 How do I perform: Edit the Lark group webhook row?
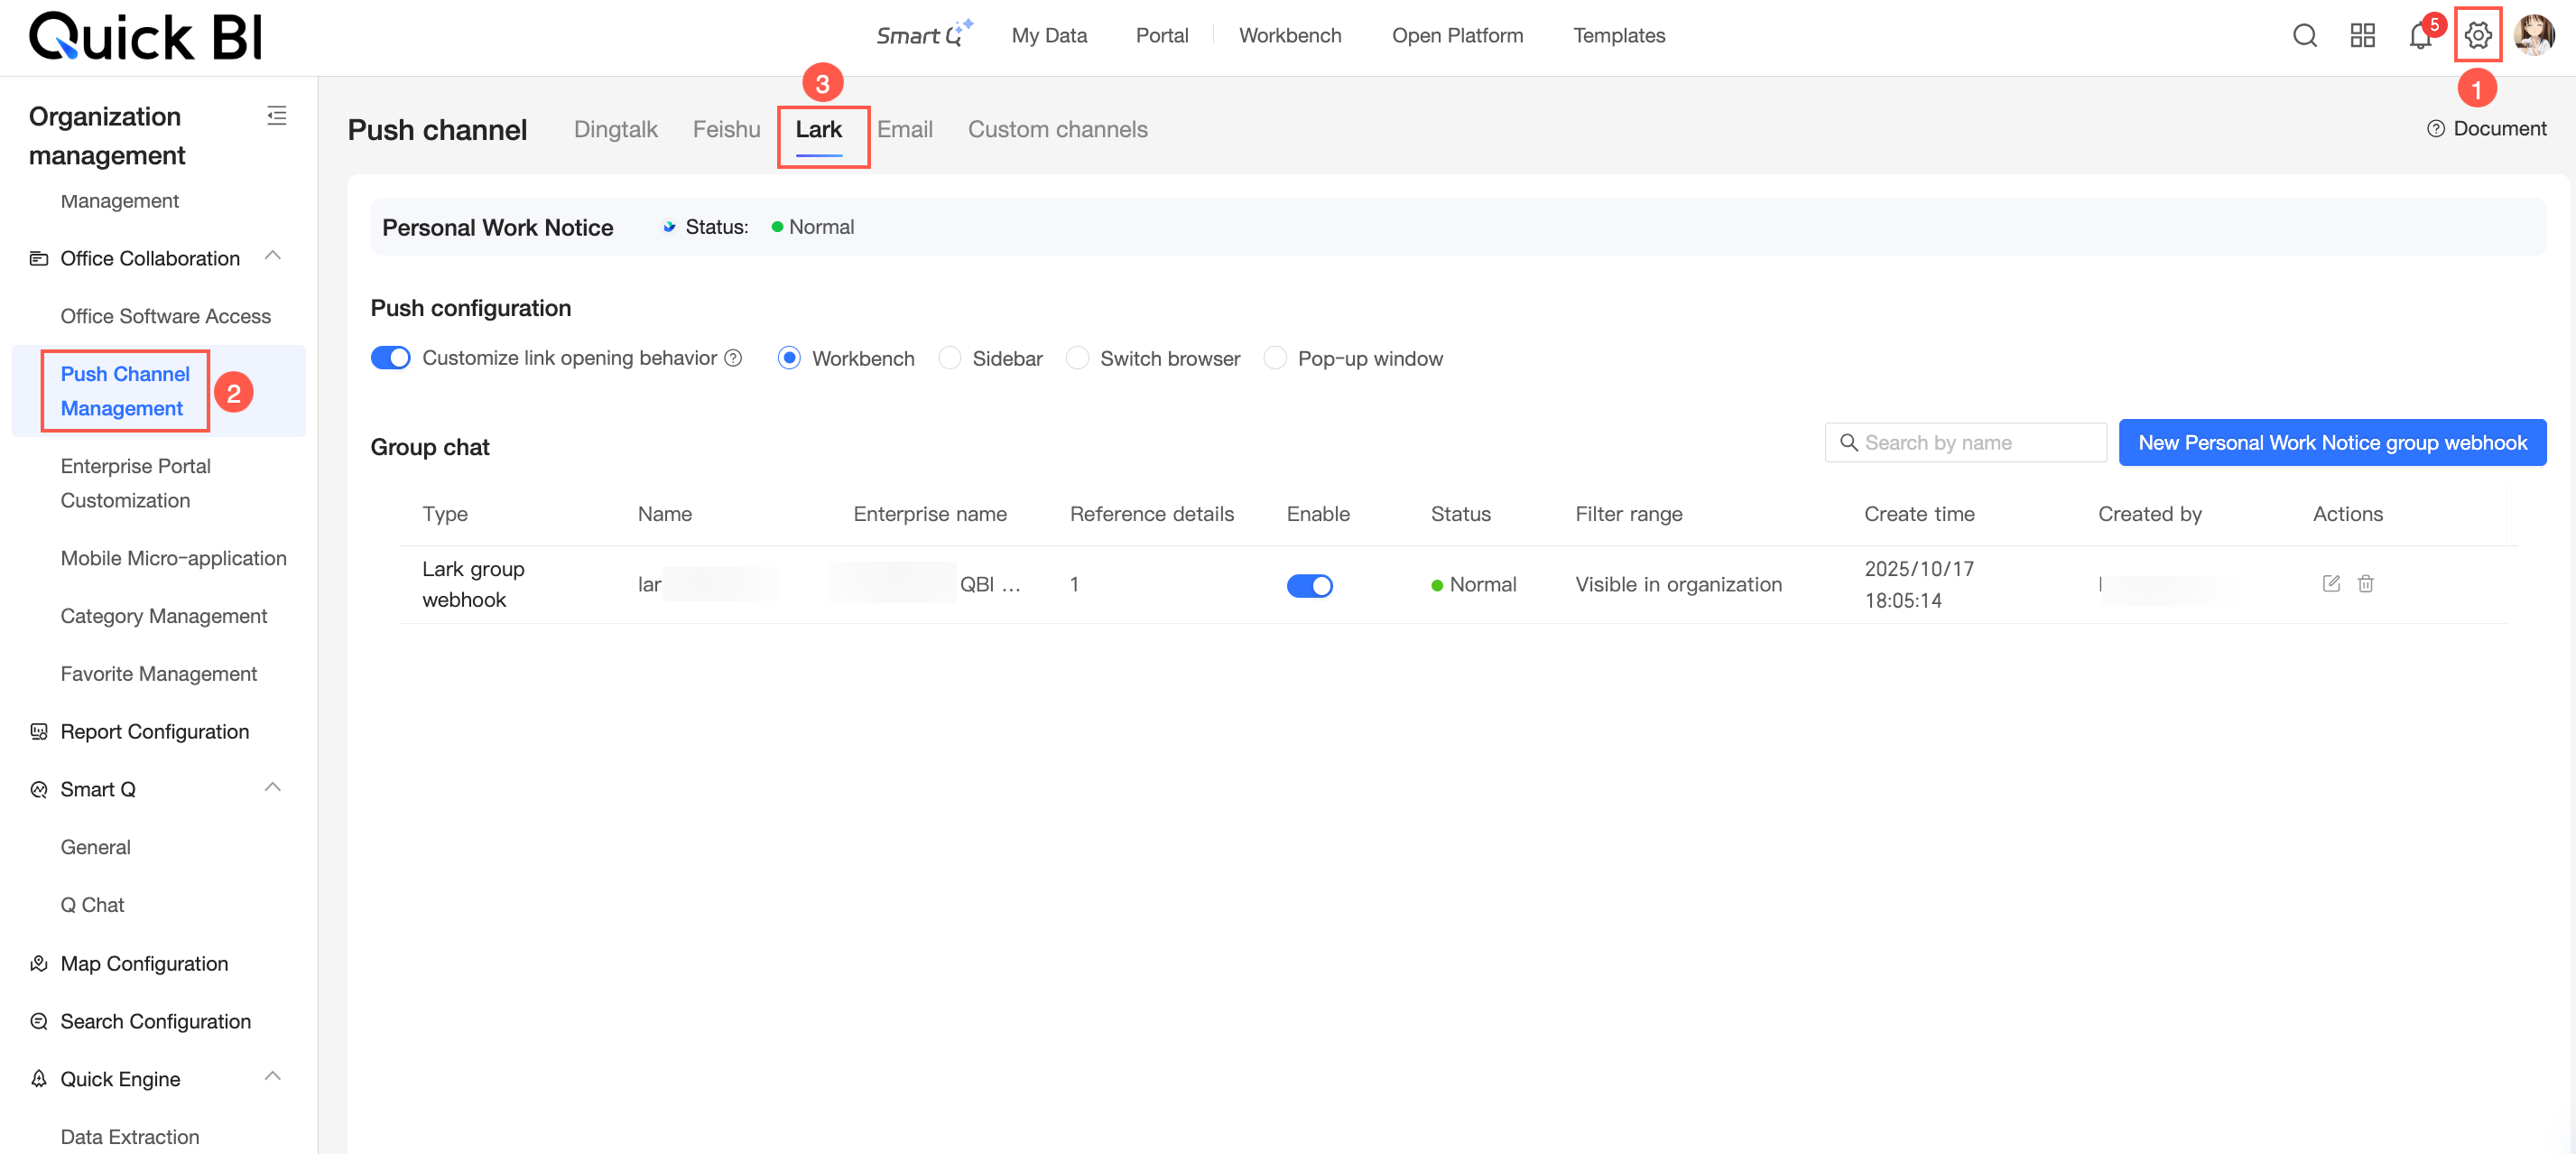2331,584
